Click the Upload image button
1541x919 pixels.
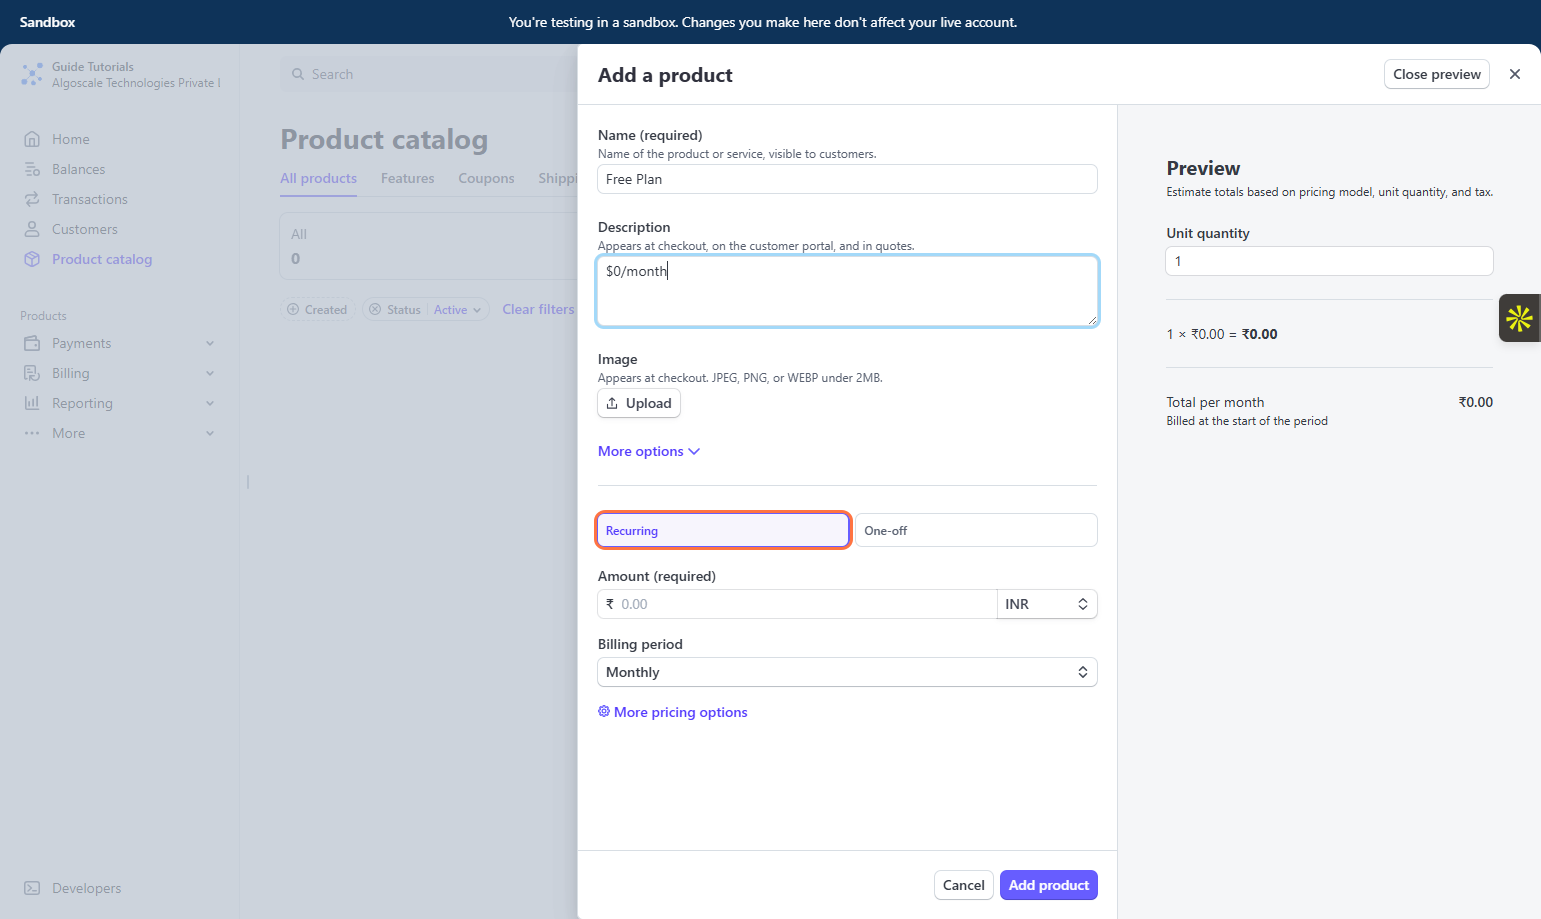[639, 403]
